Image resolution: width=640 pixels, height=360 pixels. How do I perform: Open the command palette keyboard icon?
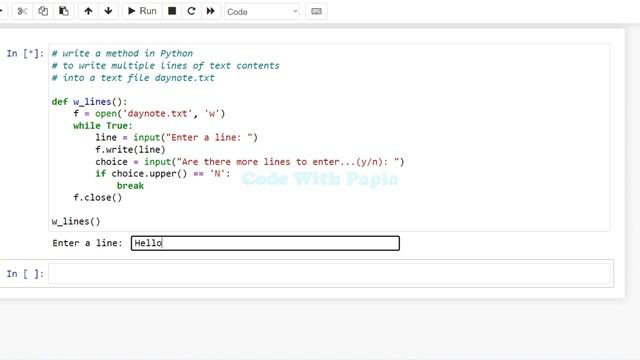click(x=316, y=11)
